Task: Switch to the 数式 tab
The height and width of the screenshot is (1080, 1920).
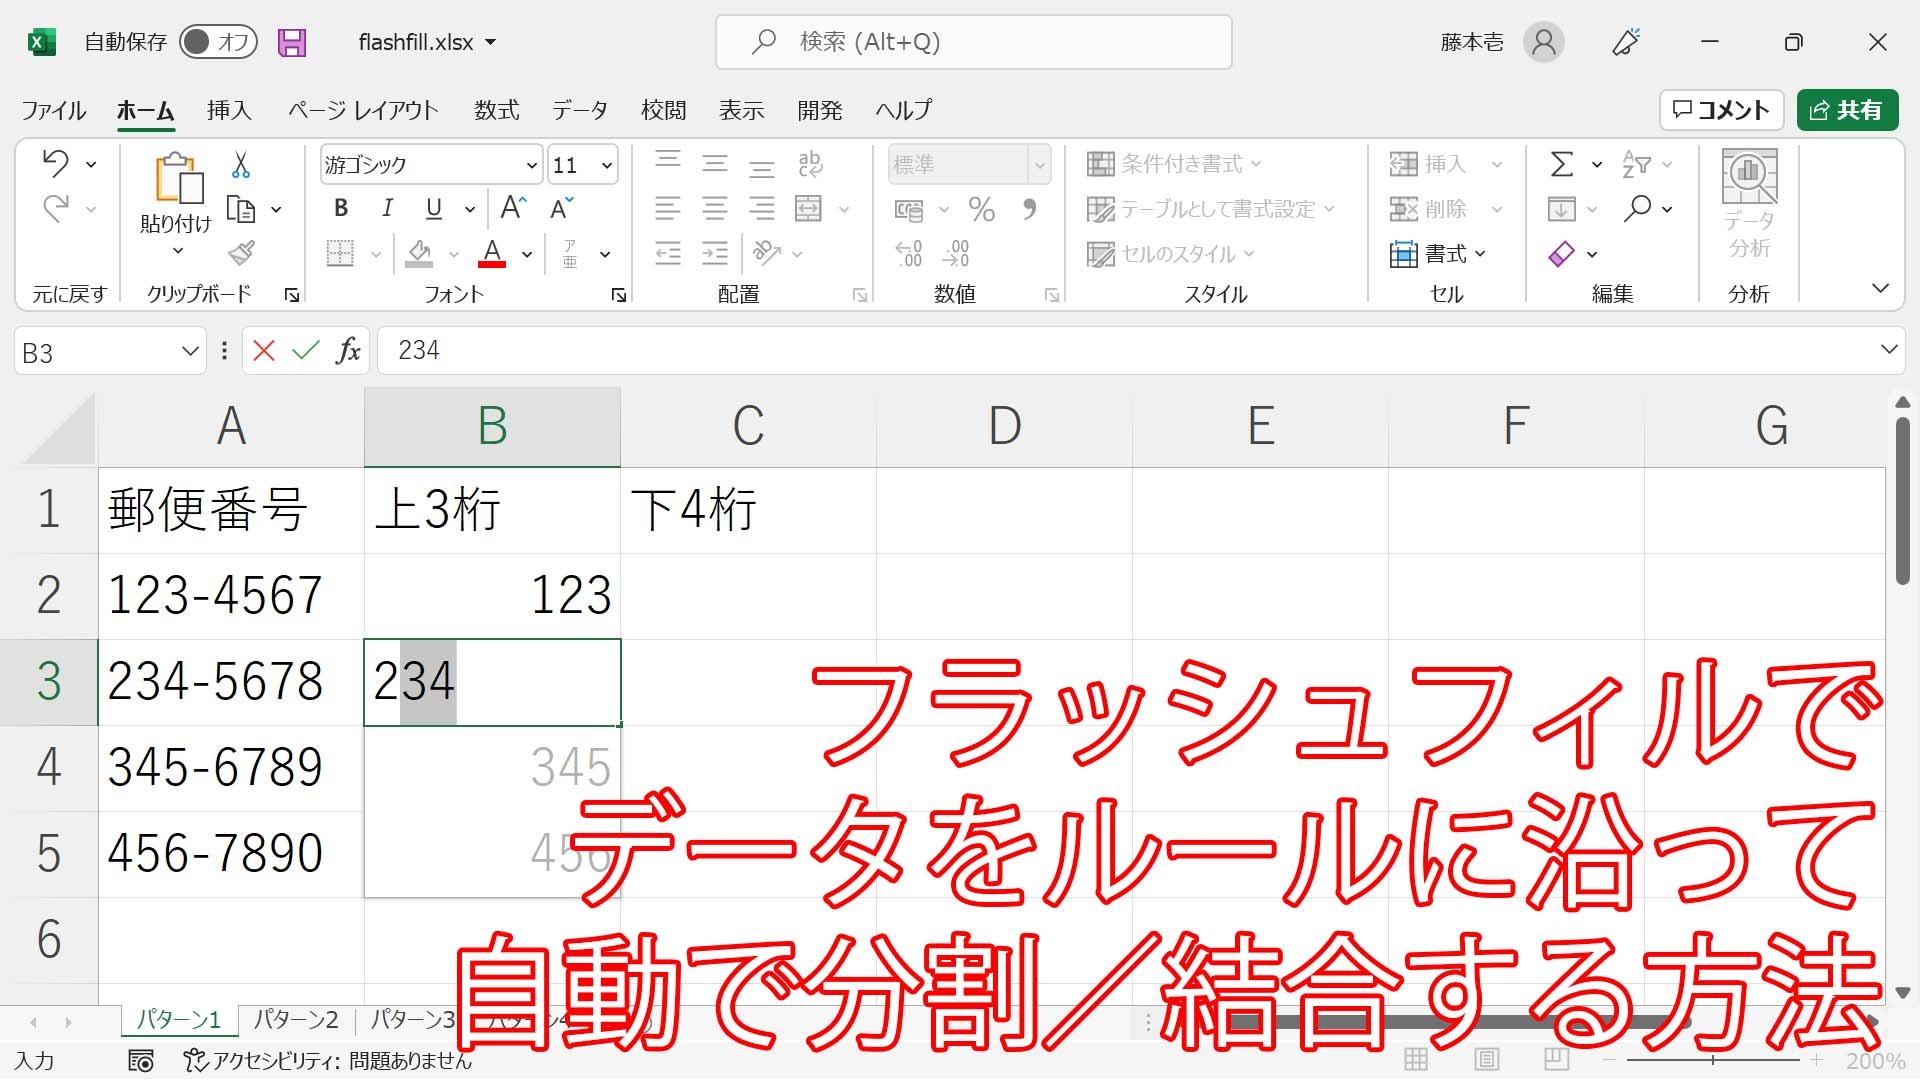Action: [497, 110]
